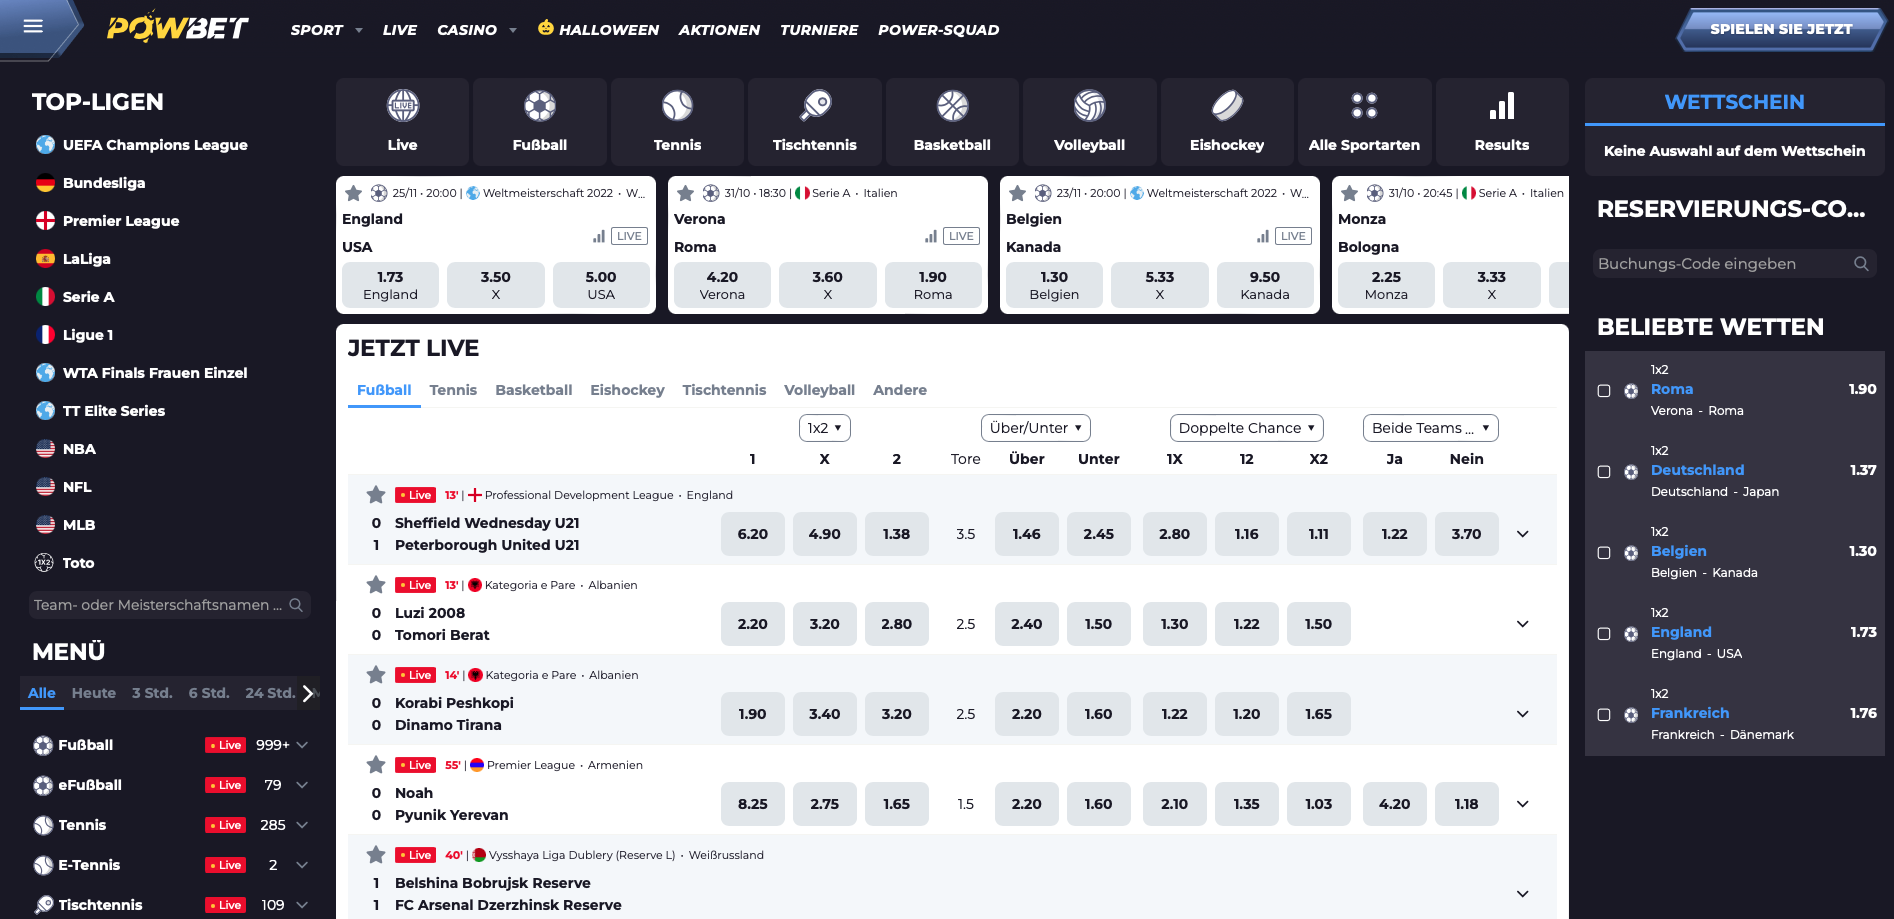The height and width of the screenshot is (919, 1894).
Task: Click the Powbet logo
Action: 178,28
